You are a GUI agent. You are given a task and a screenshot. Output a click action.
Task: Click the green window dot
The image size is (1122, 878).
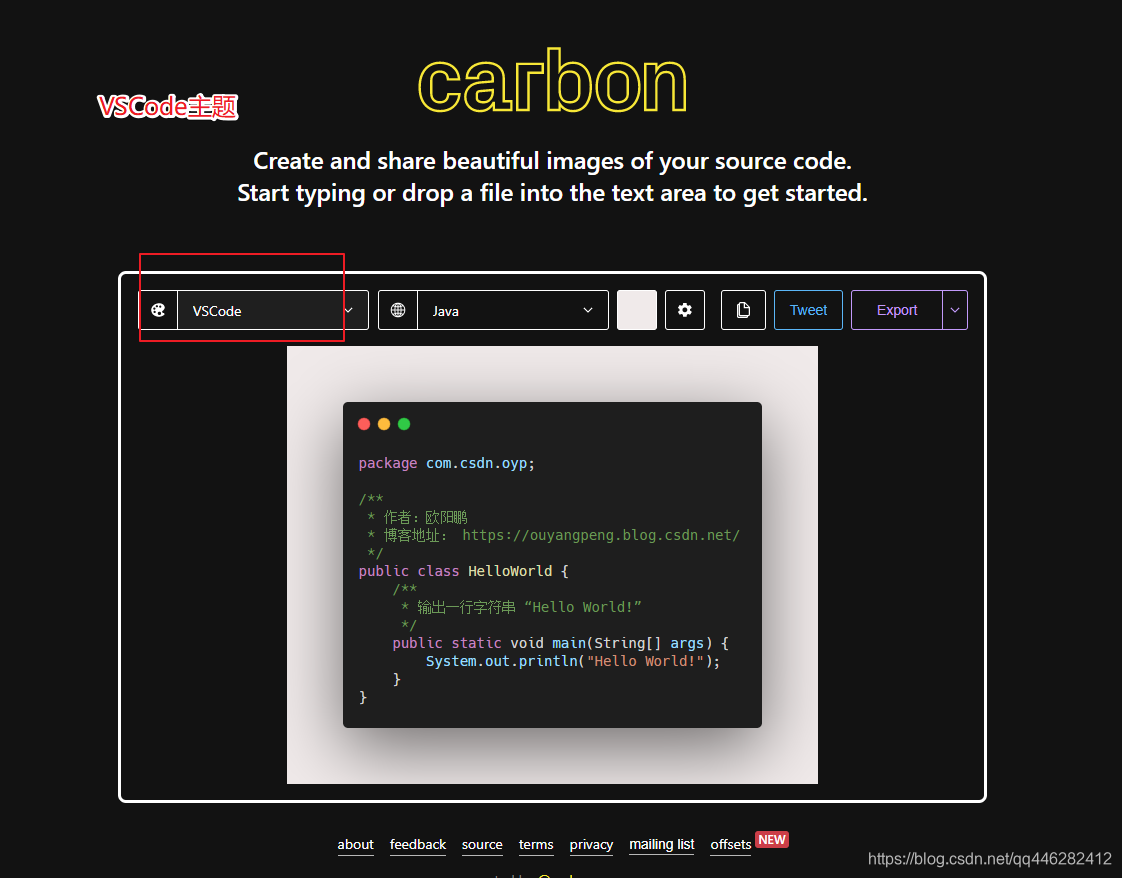(x=404, y=424)
